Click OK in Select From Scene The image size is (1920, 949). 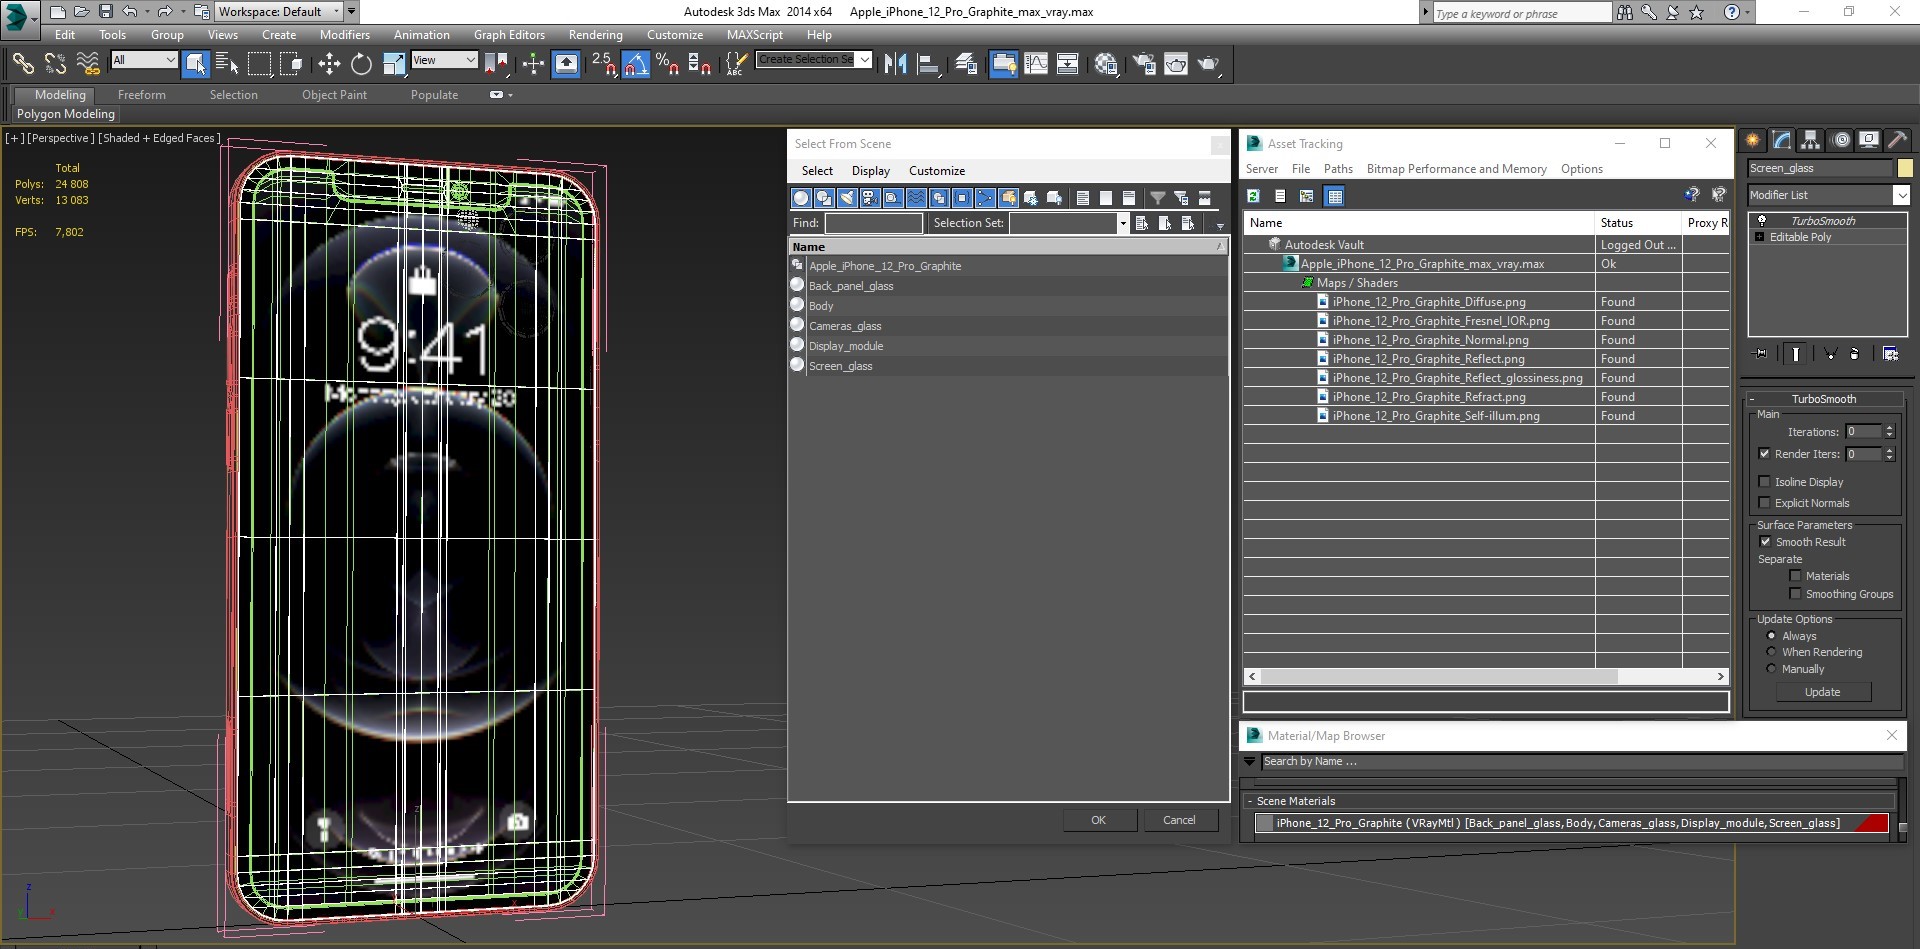[x=1099, y=820]
